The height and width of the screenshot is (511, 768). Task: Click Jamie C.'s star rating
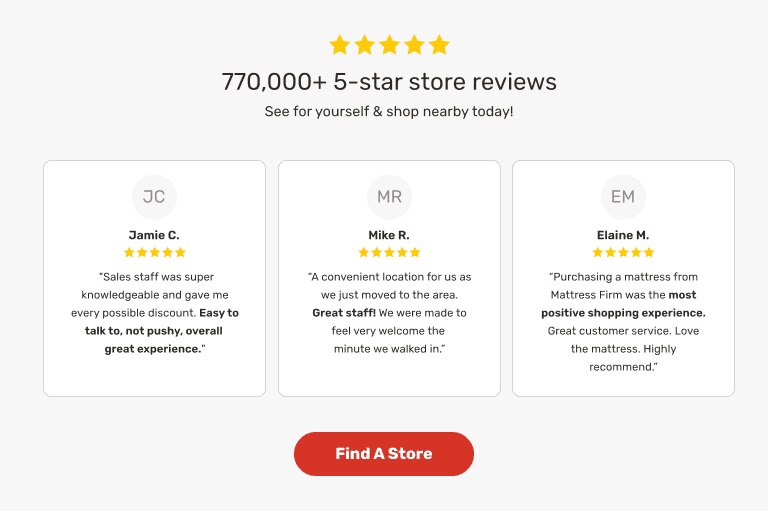click(154, 253)
